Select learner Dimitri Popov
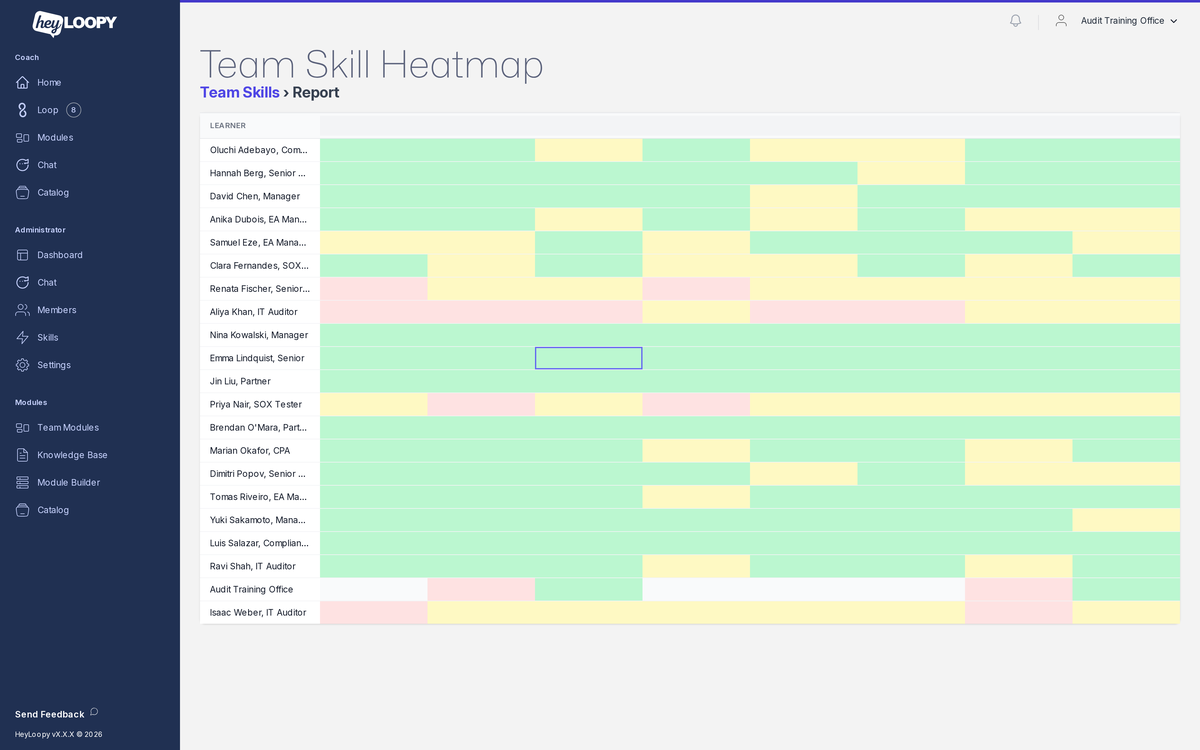1200x750 pixels. tap(260, 473)
